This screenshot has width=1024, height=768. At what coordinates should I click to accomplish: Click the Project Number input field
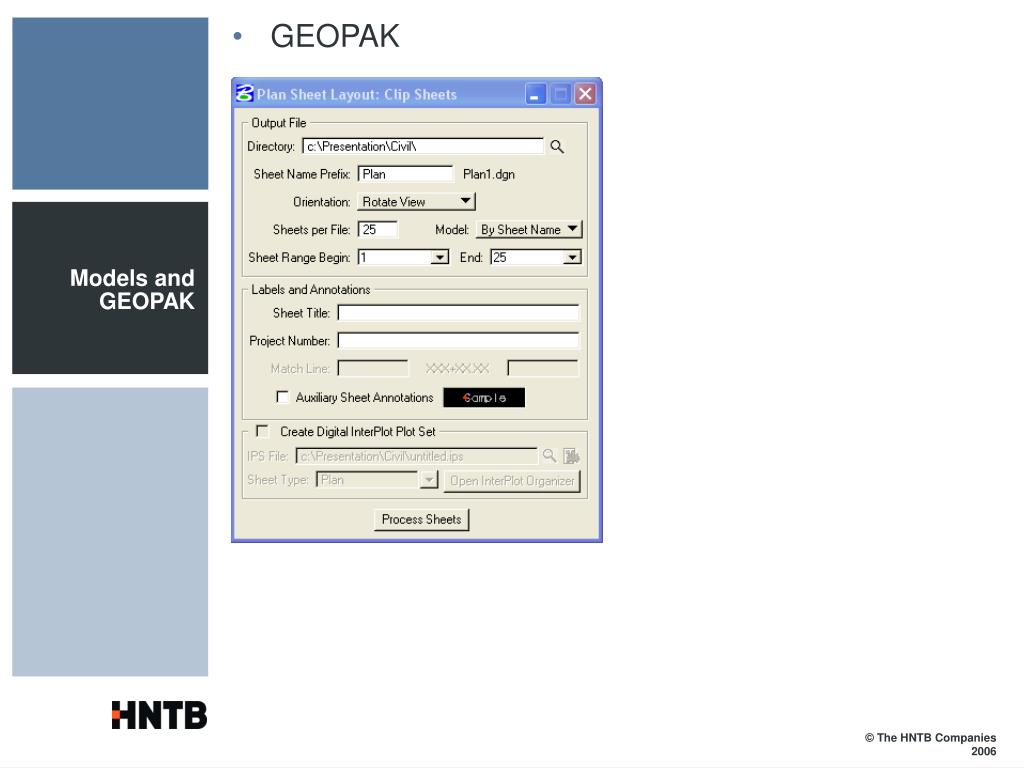pos(458,340)
